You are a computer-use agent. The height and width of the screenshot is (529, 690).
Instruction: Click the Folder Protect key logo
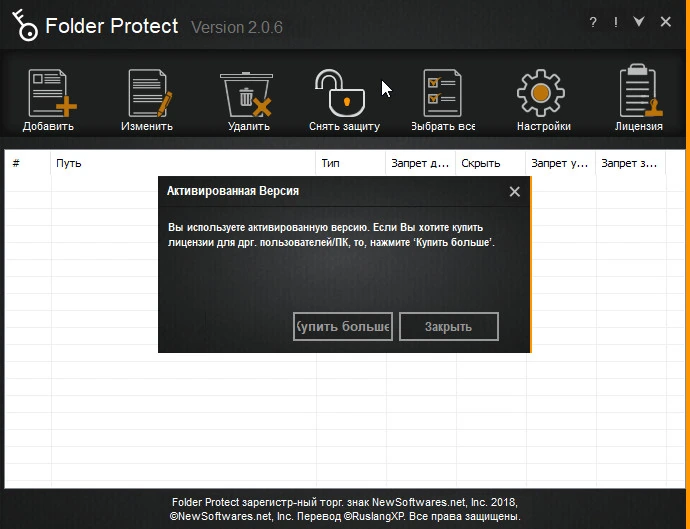pyautogui.click(x=25, y=26)
